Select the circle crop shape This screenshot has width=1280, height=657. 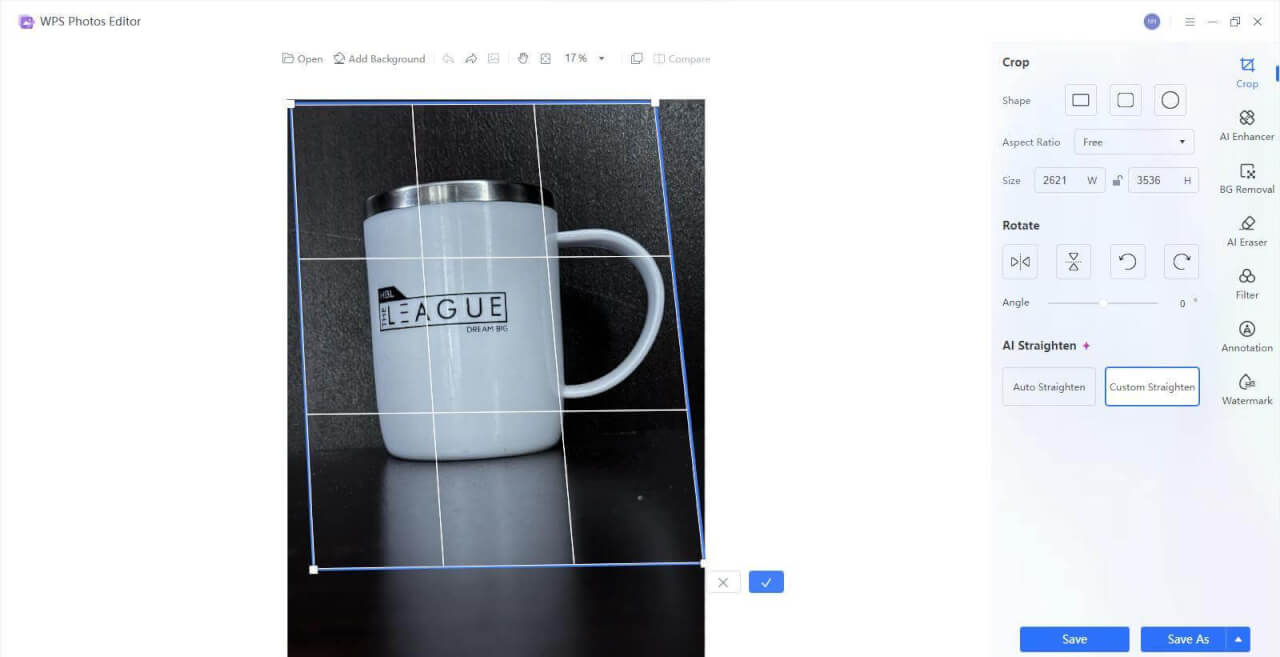pyautogui.click(x=1169, y=99)
